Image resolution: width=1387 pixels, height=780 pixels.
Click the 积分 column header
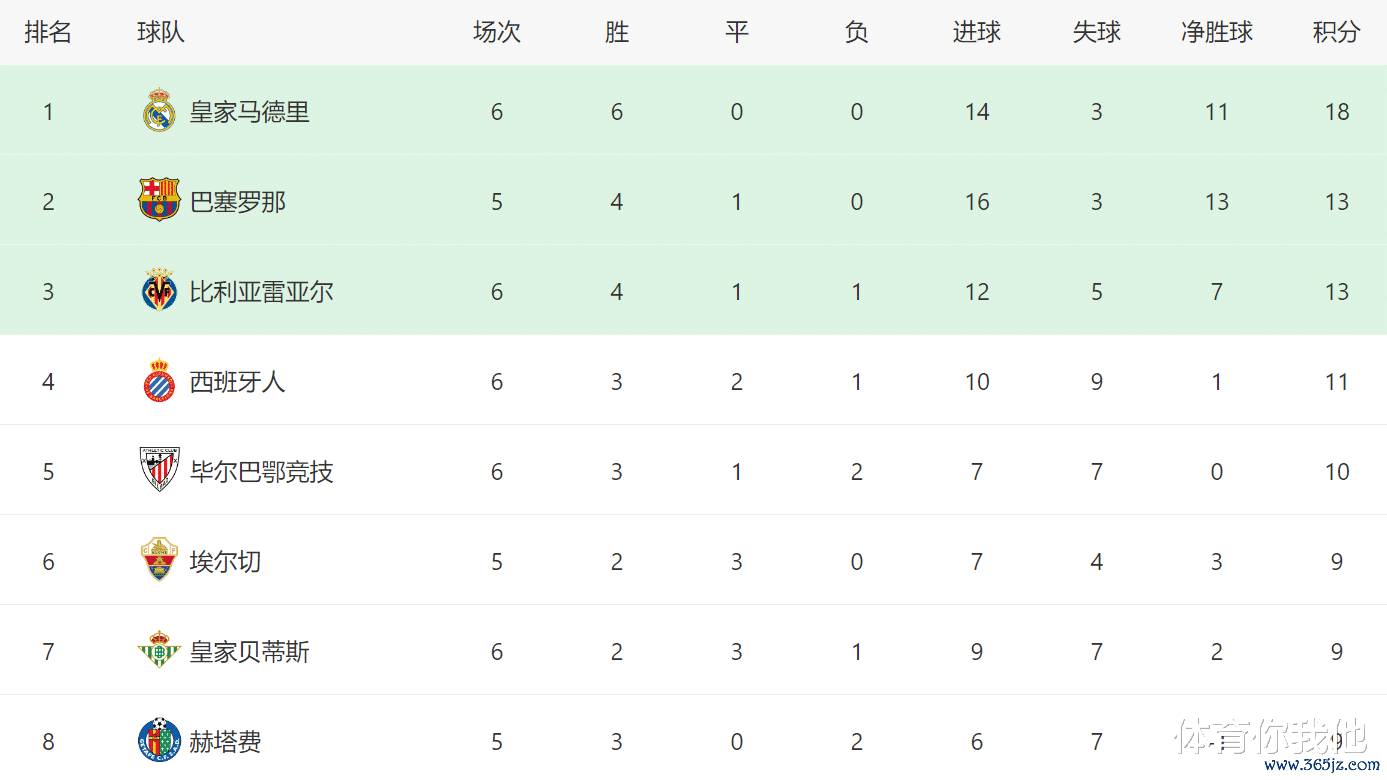(1337, 32)
